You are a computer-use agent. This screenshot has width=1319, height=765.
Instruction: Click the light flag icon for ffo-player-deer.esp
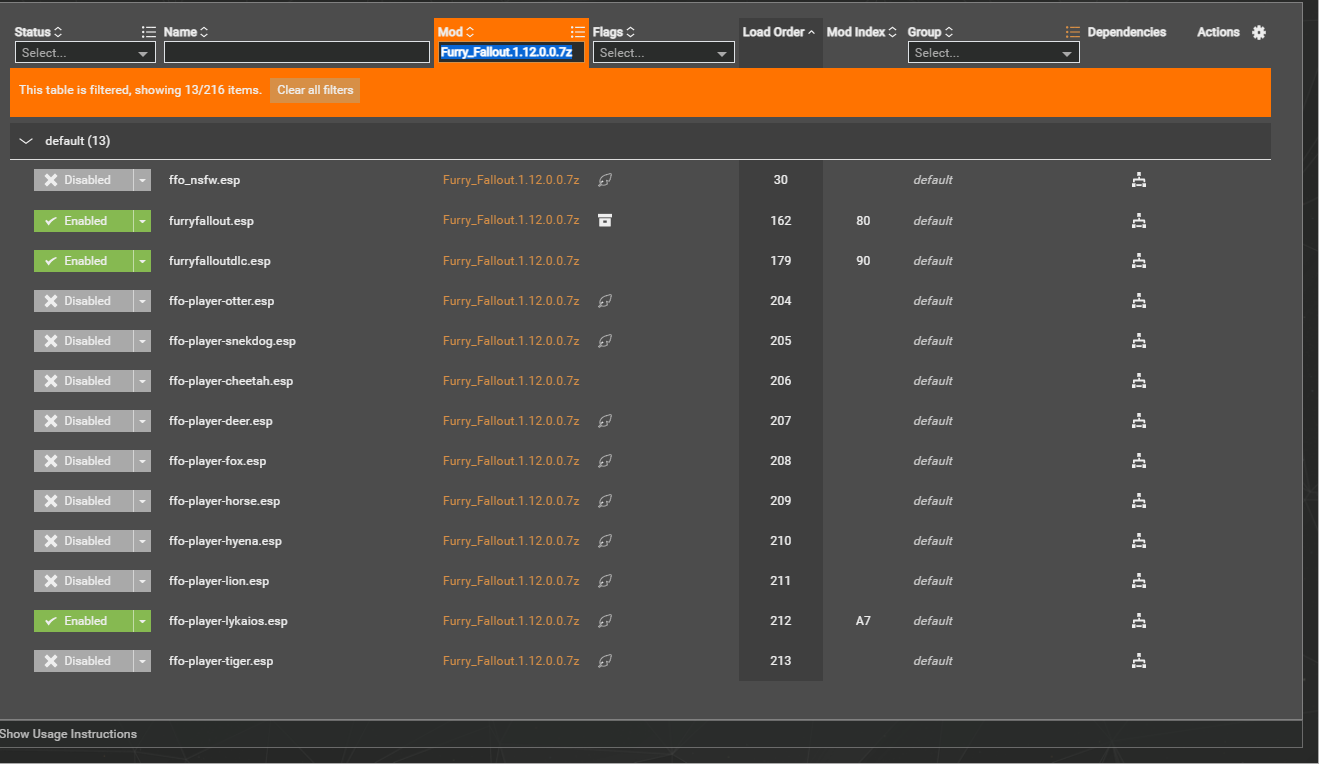pos(604,421)
